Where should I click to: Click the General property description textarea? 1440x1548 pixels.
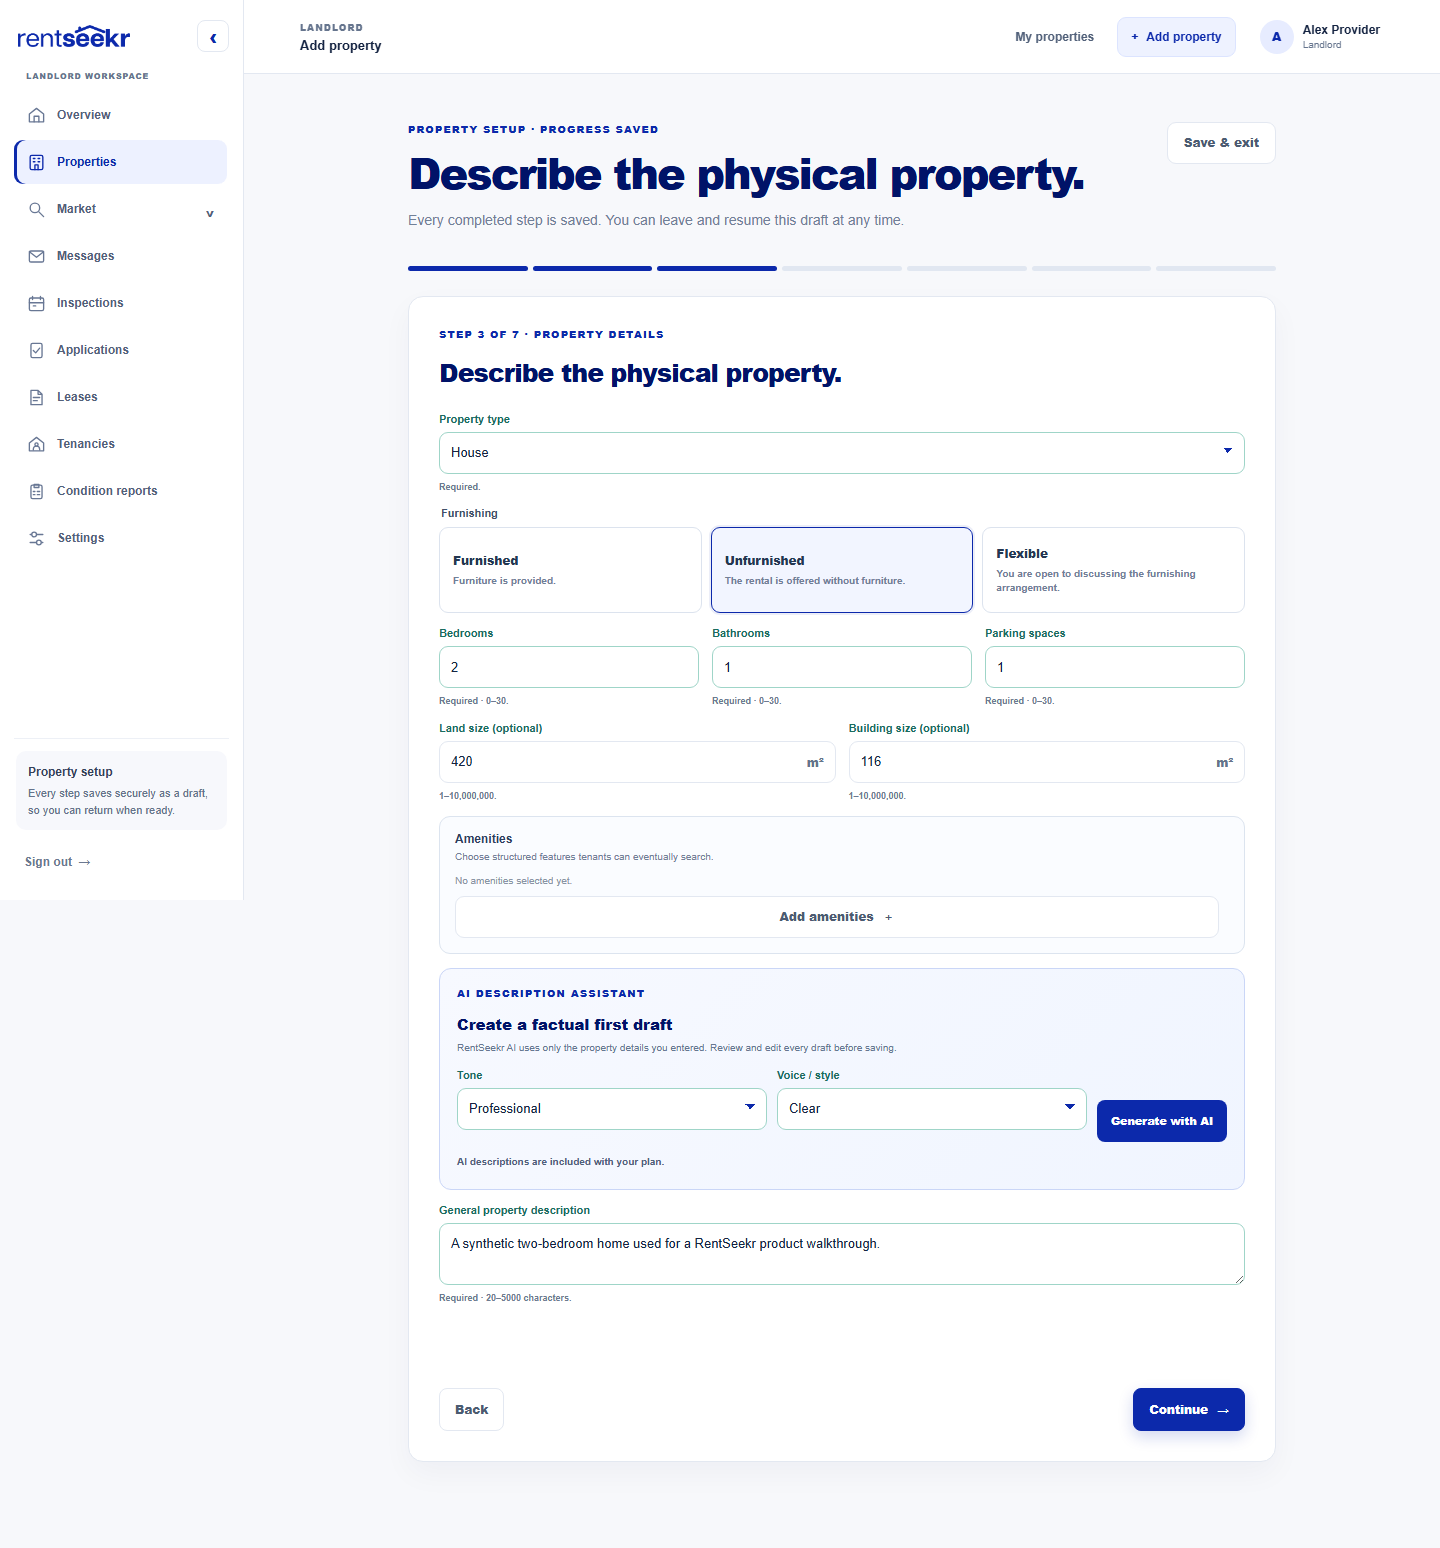[842, 1254]
